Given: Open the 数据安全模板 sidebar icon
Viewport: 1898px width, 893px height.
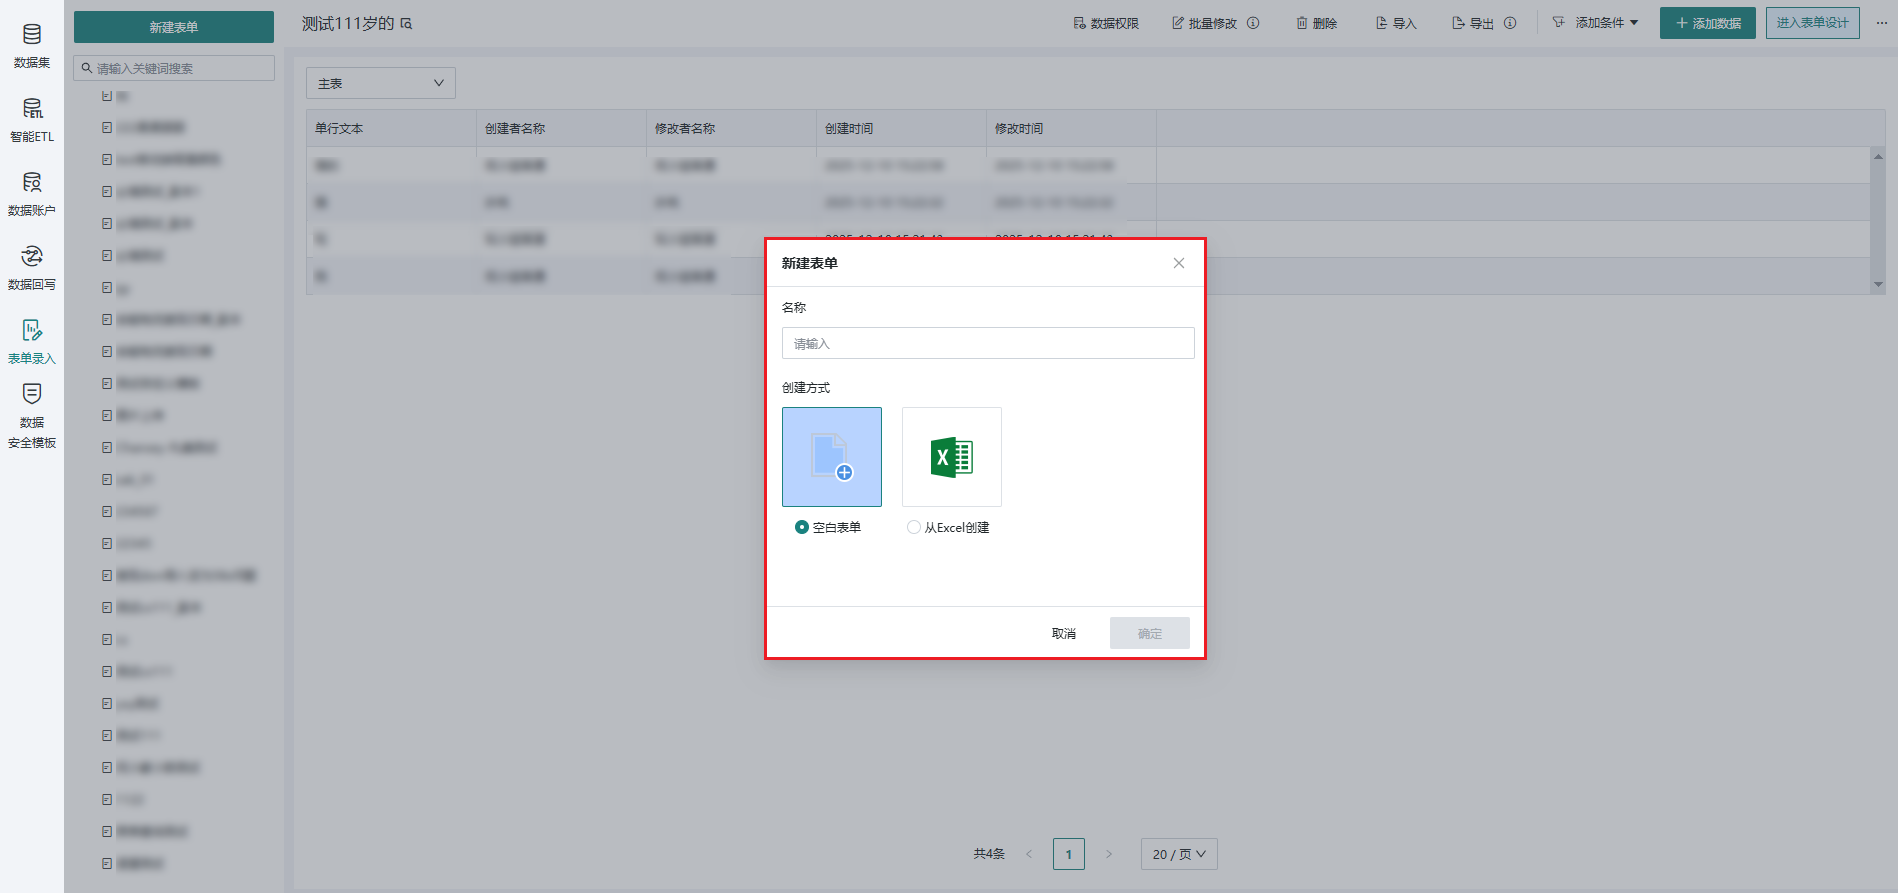Looking at the screenshot, I should tap(32, 415).
